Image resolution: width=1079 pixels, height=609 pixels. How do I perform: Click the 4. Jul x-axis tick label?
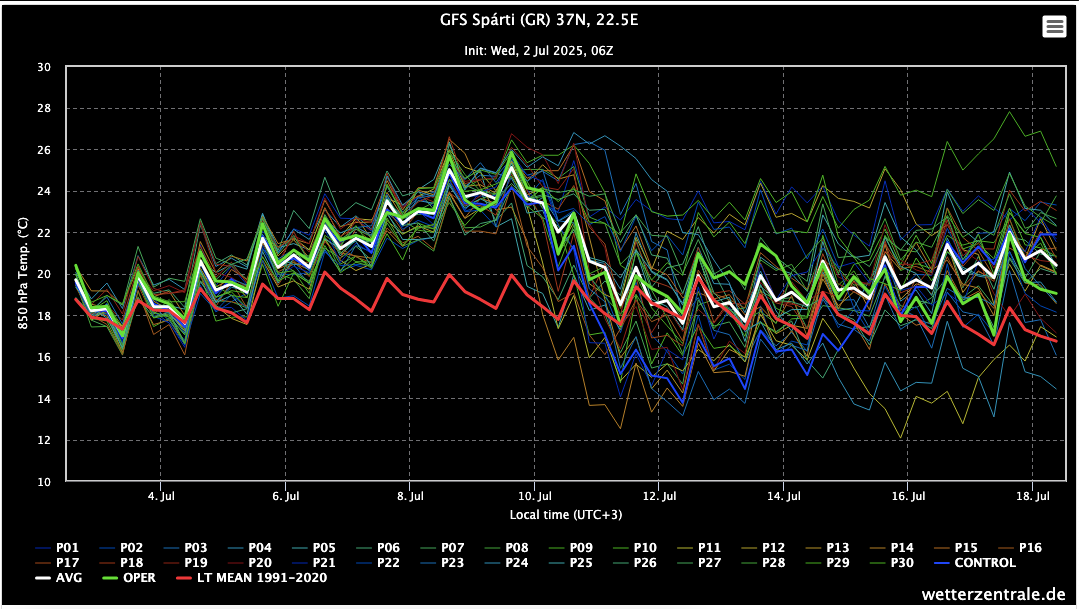[x=160, y=495]
